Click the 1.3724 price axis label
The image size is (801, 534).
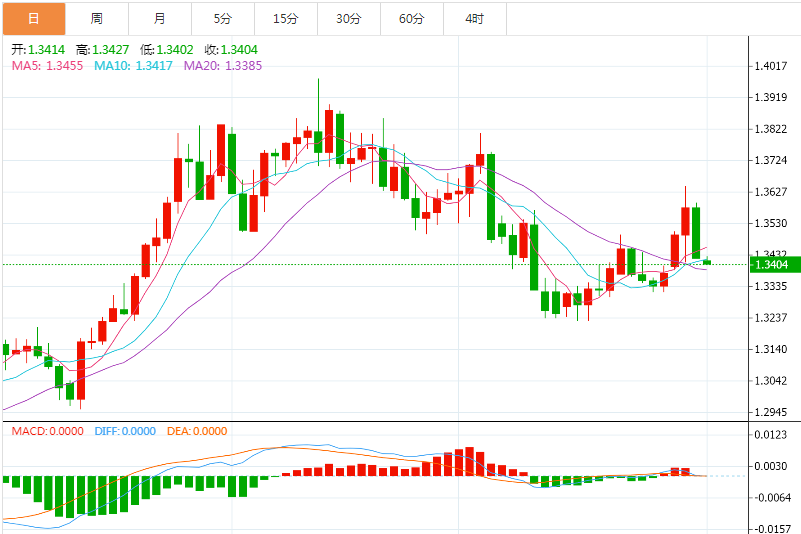(771, 160)
